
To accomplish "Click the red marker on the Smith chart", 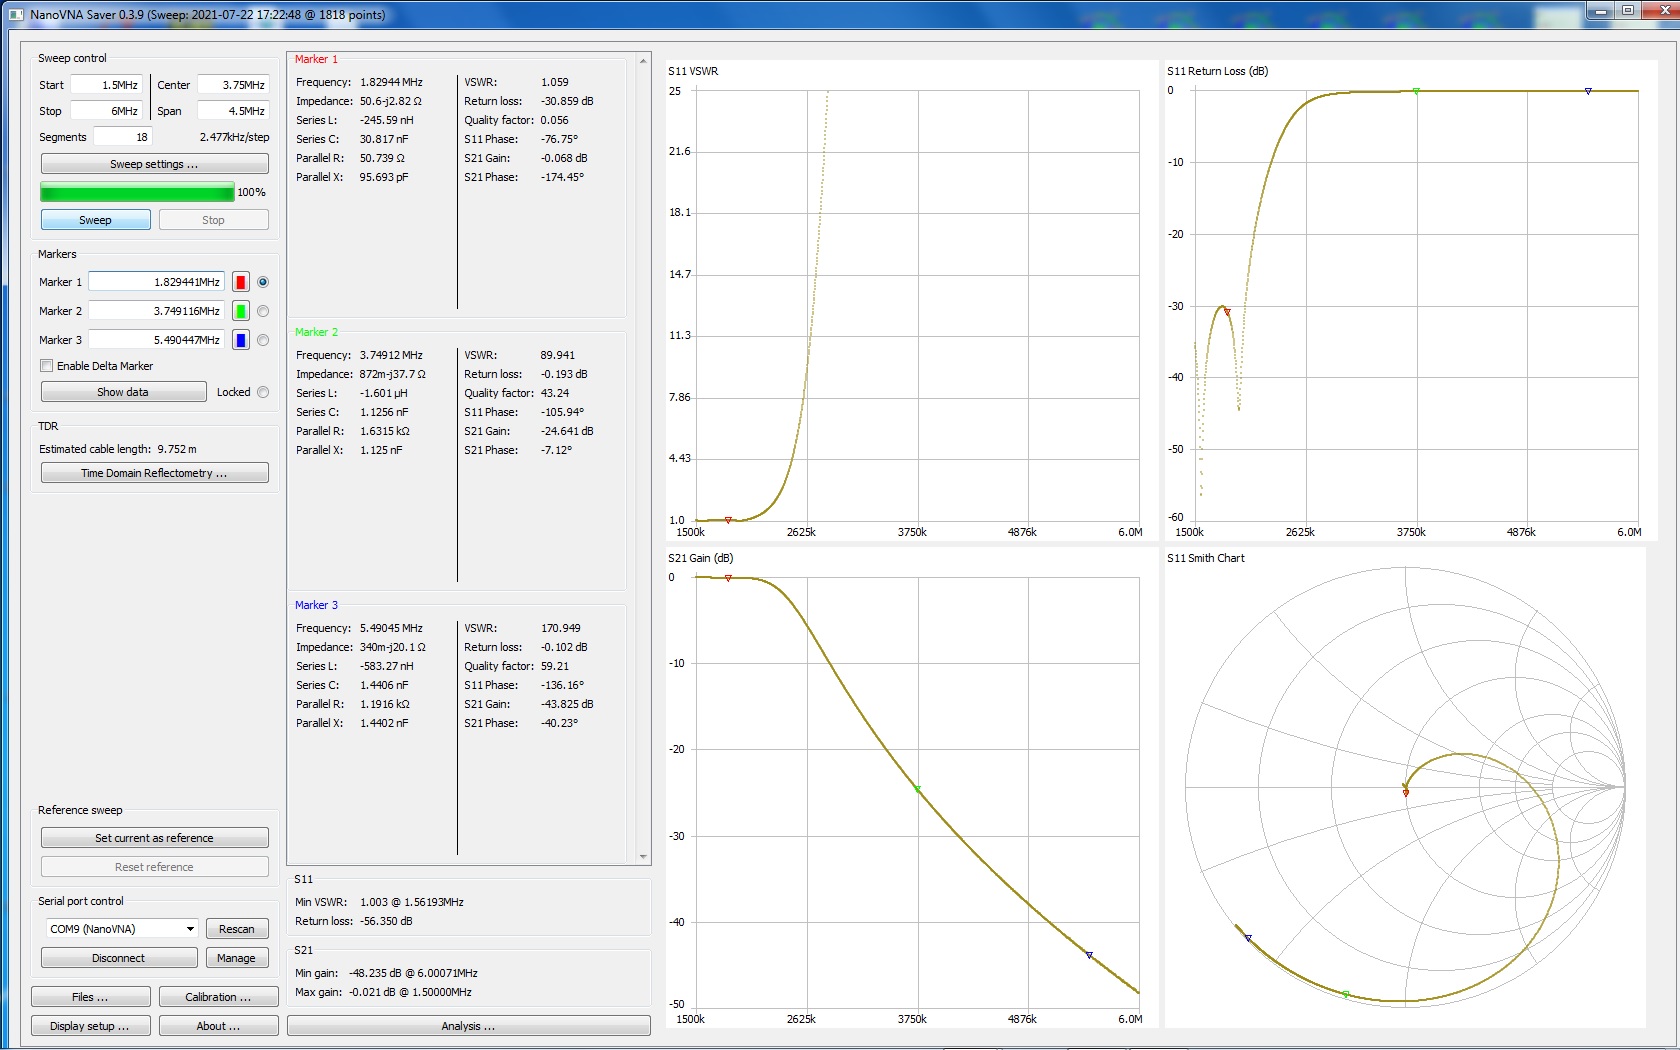I will [x=1406, y=792].
